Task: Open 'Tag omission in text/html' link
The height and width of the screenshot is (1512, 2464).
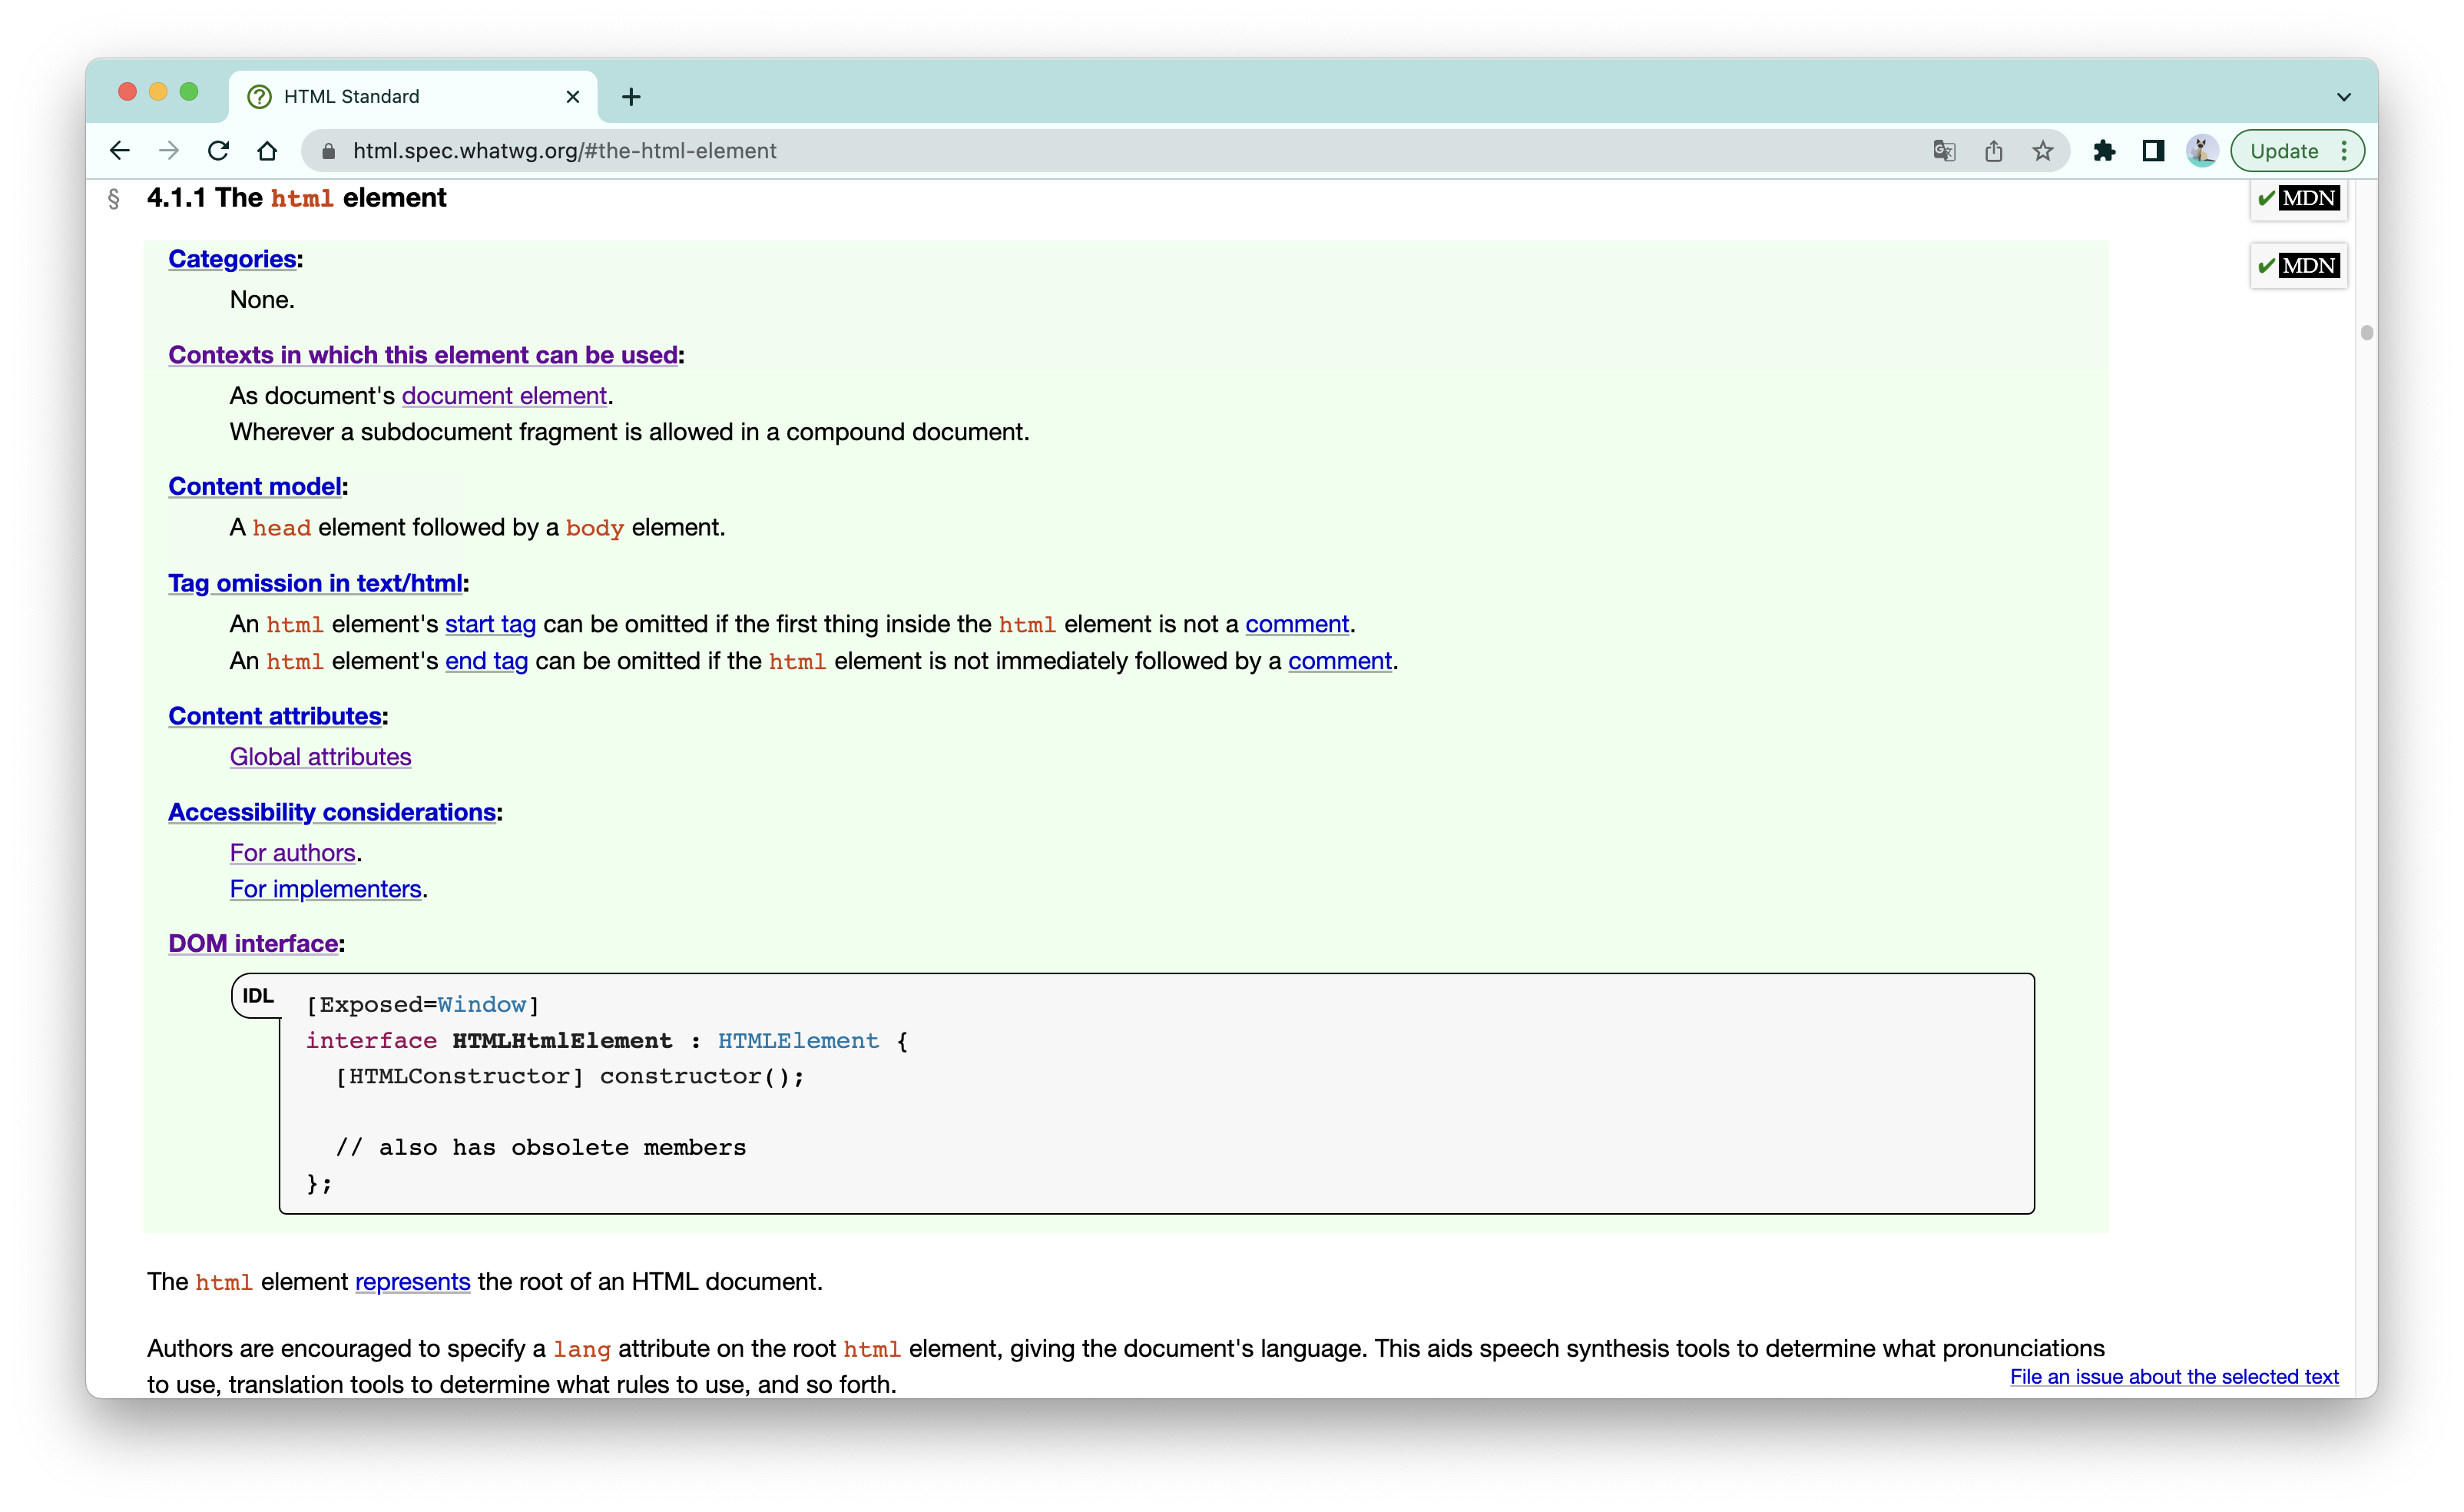Action: (315, 584)
